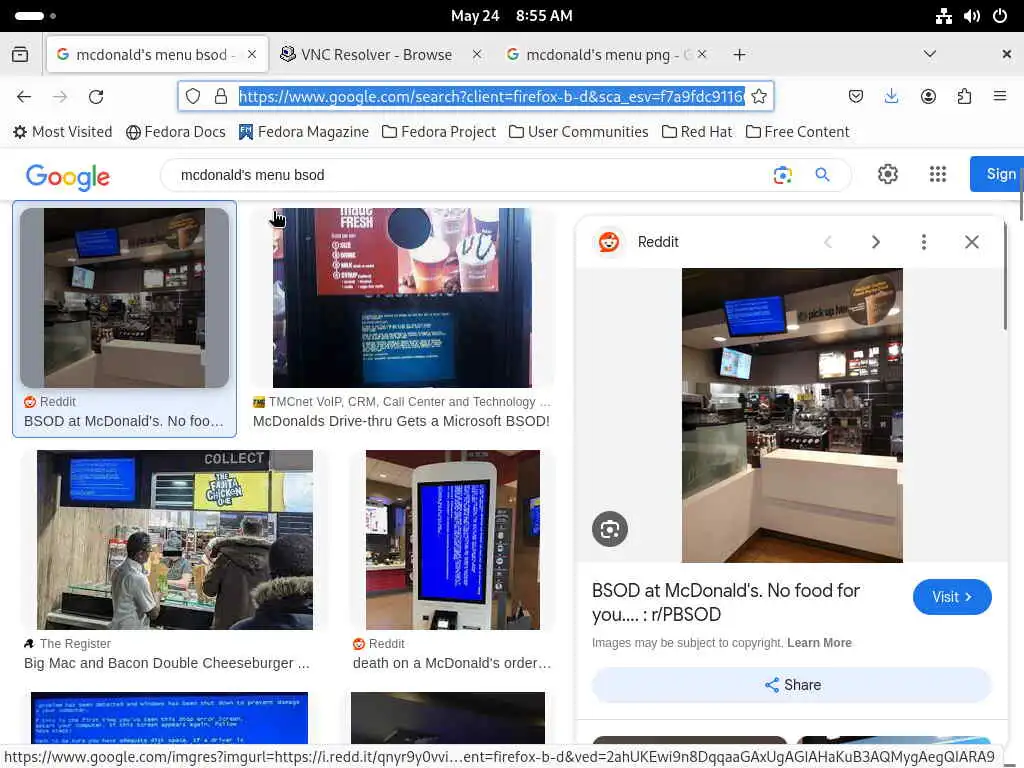Open Google quick settings gear
1024x768 pixels.
pos(888,174)
